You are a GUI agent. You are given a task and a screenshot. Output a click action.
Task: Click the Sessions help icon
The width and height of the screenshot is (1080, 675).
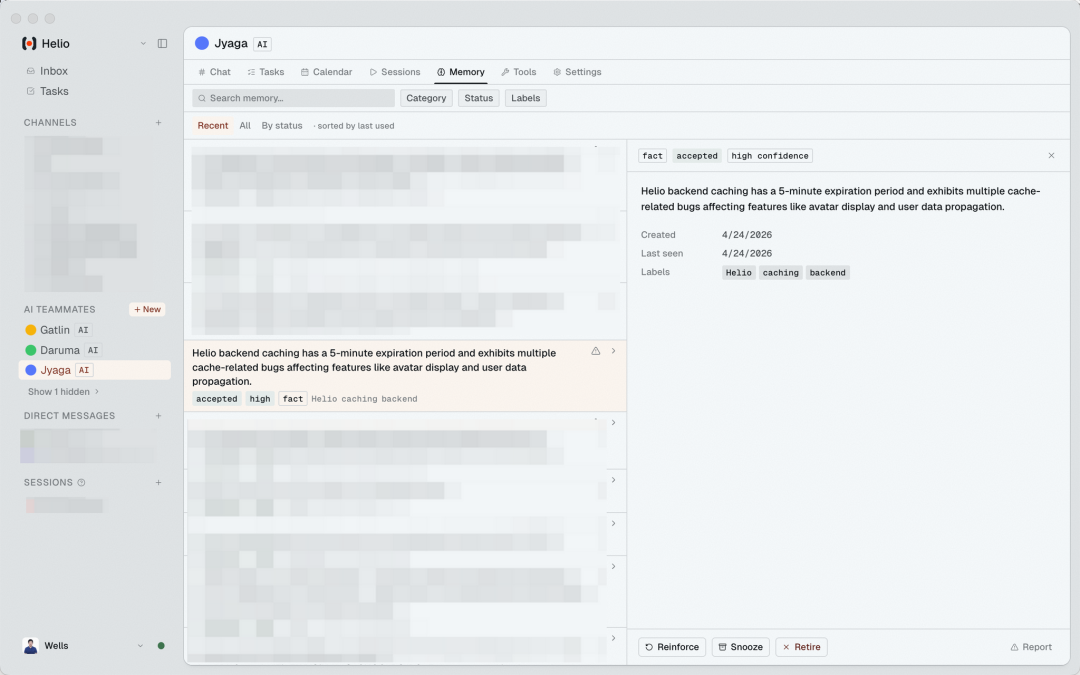tap(82, 483)
